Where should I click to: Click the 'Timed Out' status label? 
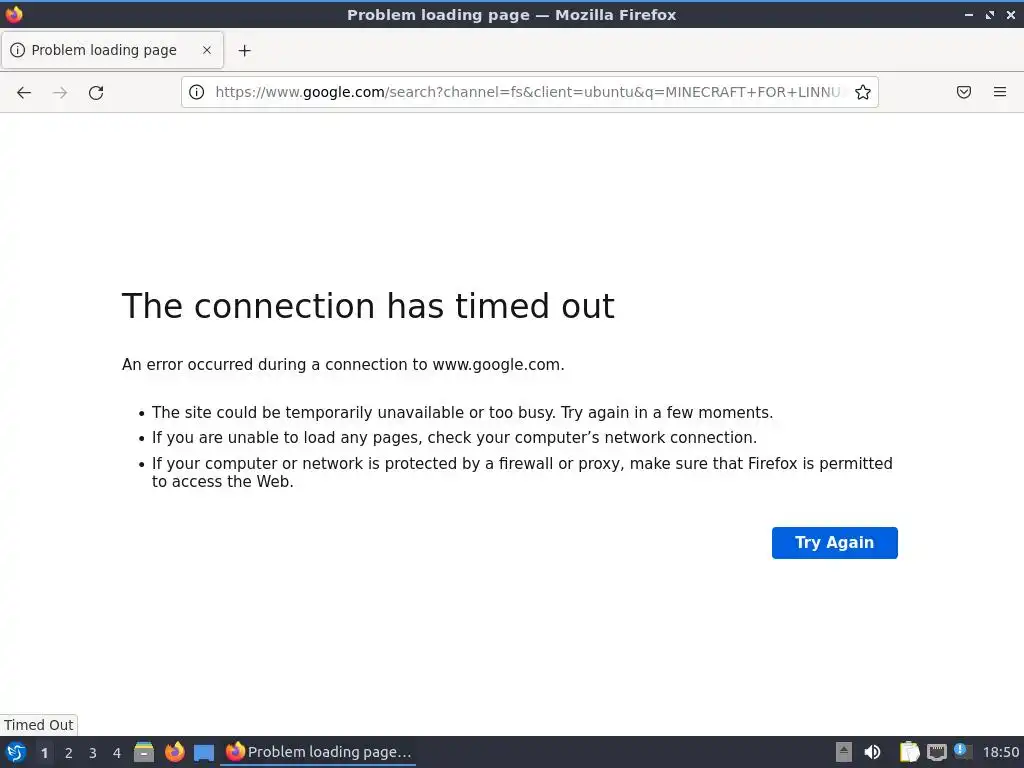pos(39,725)
